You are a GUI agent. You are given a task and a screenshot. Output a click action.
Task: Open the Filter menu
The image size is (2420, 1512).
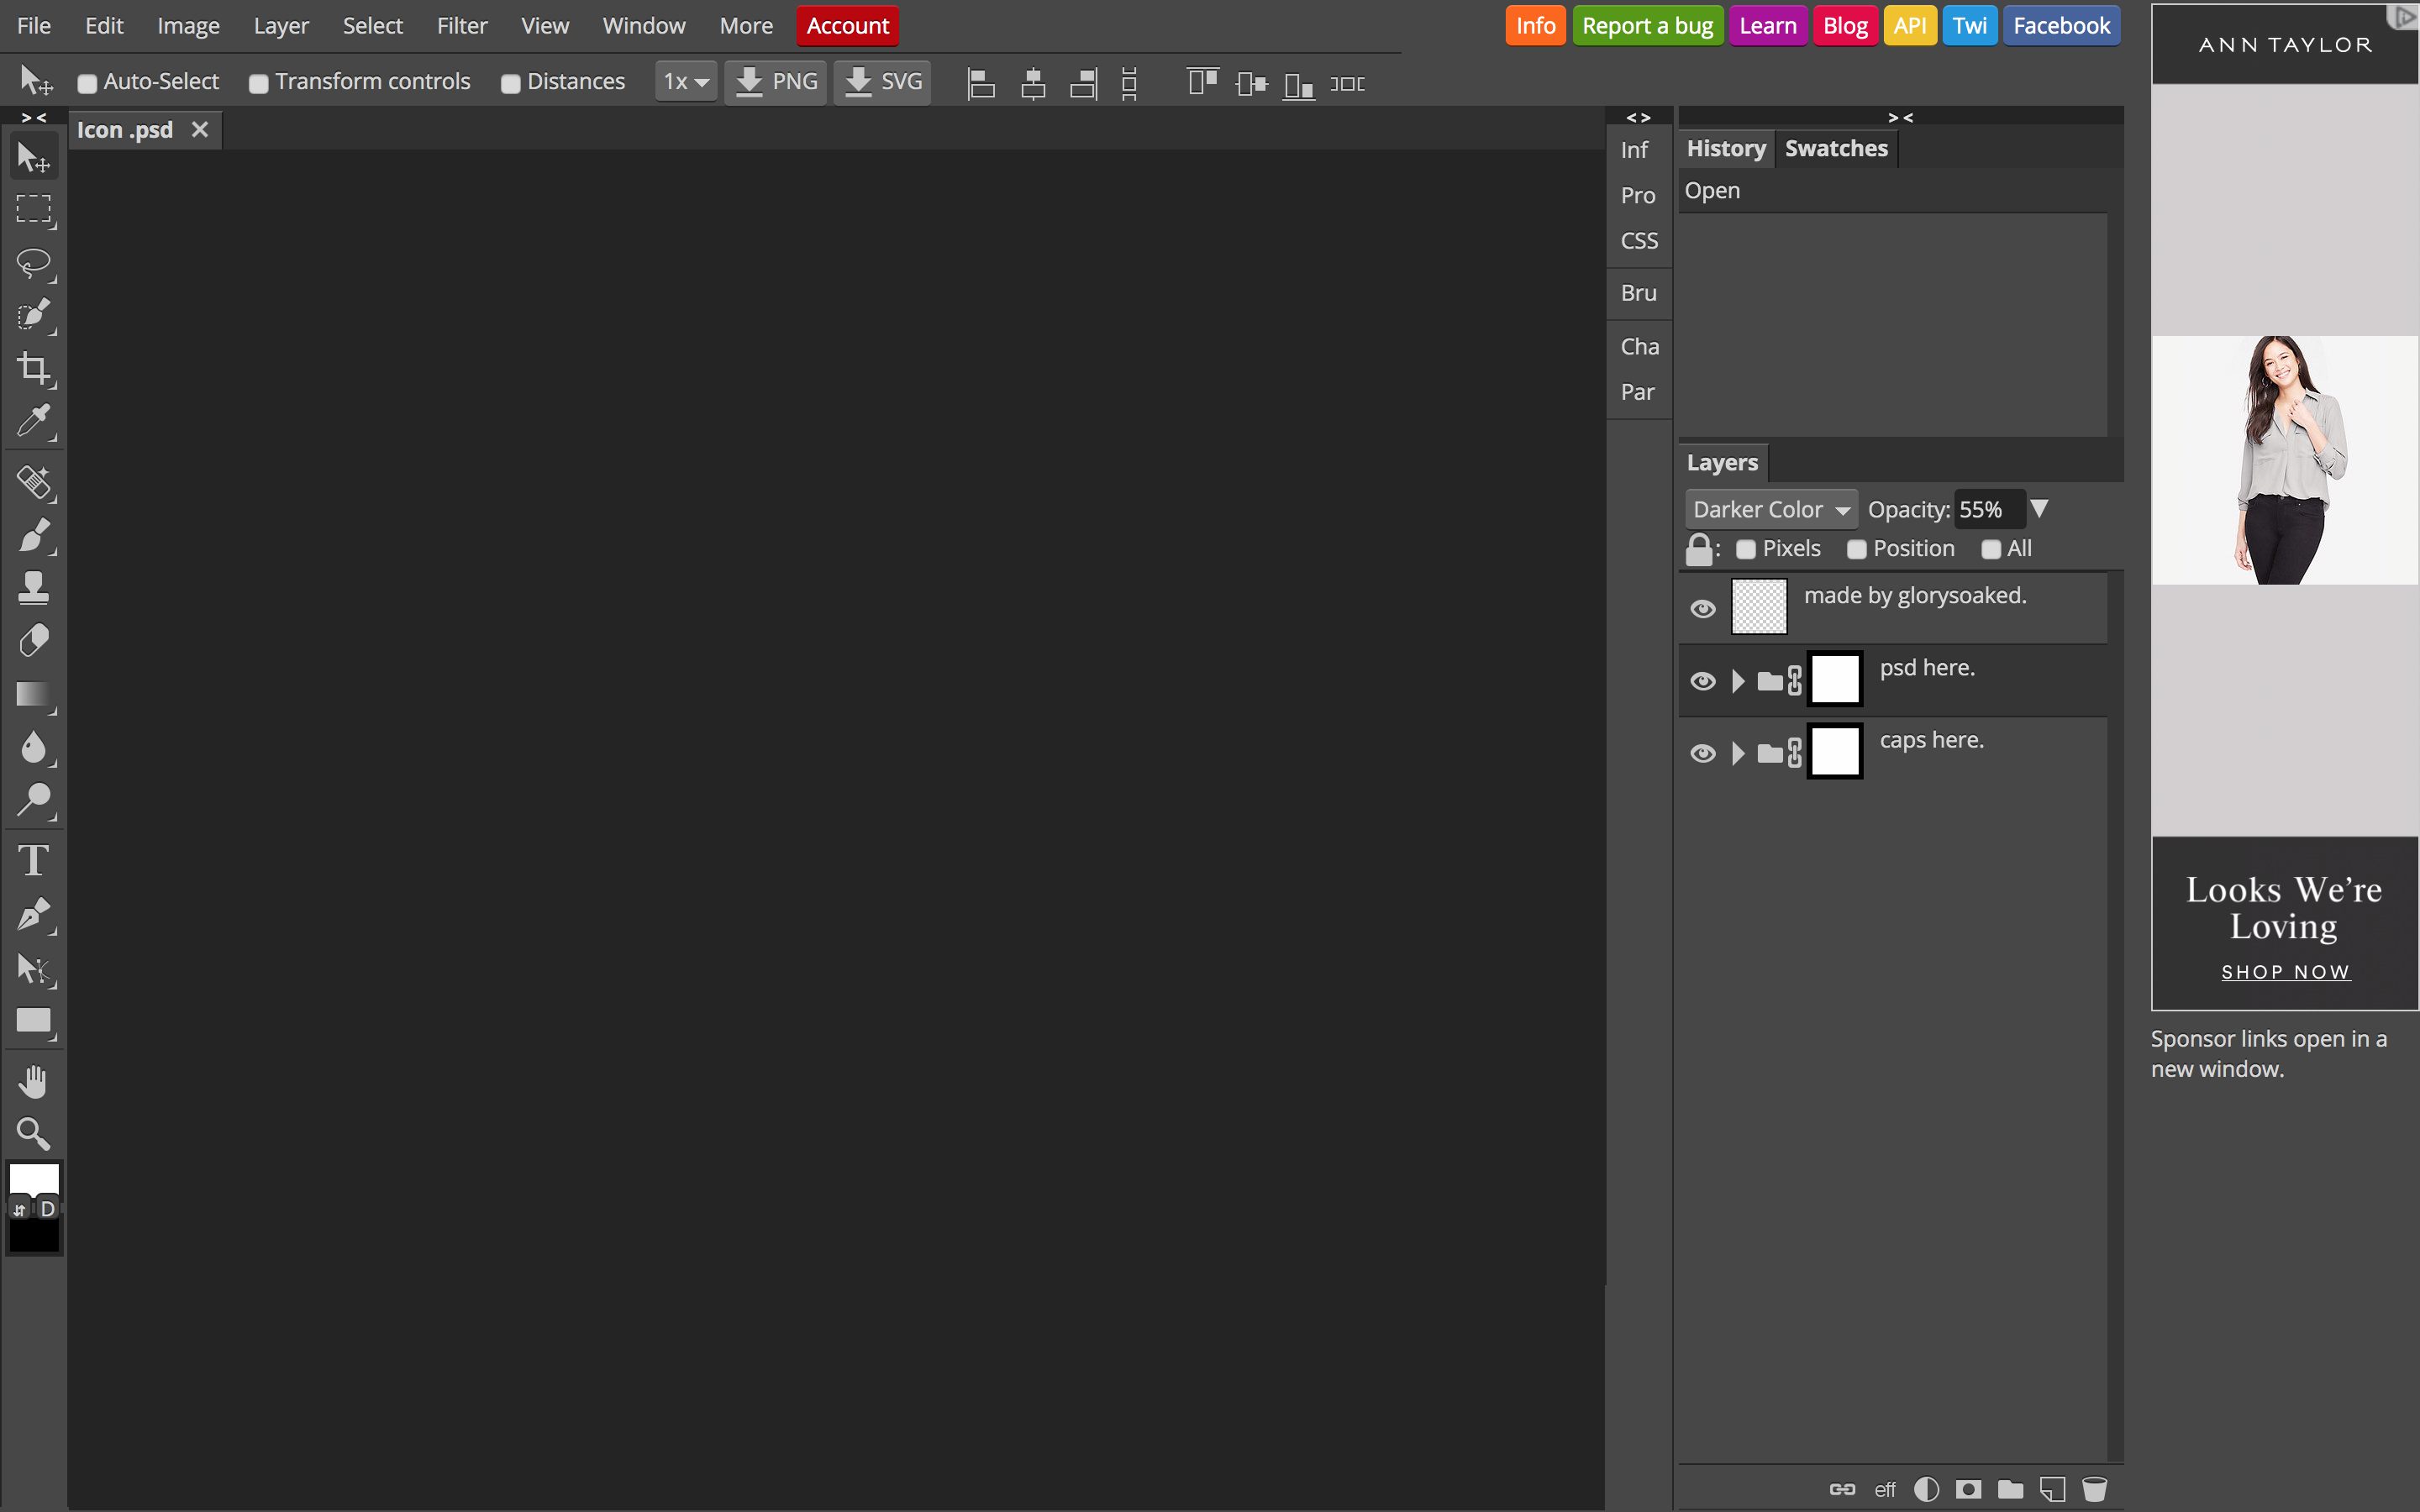pos(462,25)
